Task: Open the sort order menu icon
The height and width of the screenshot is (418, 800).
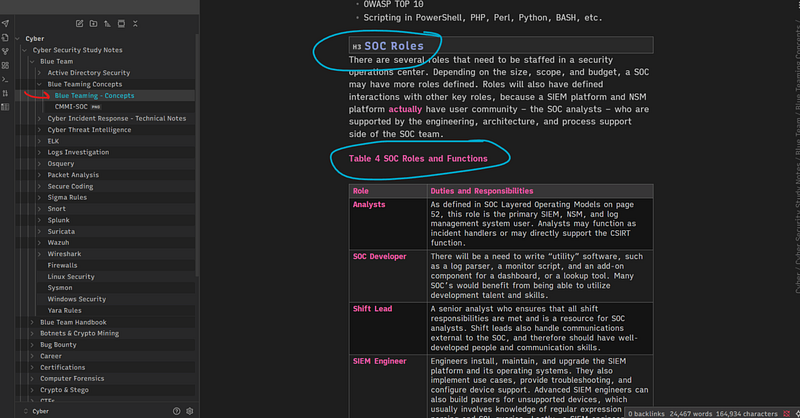Action: pos(107,23)
